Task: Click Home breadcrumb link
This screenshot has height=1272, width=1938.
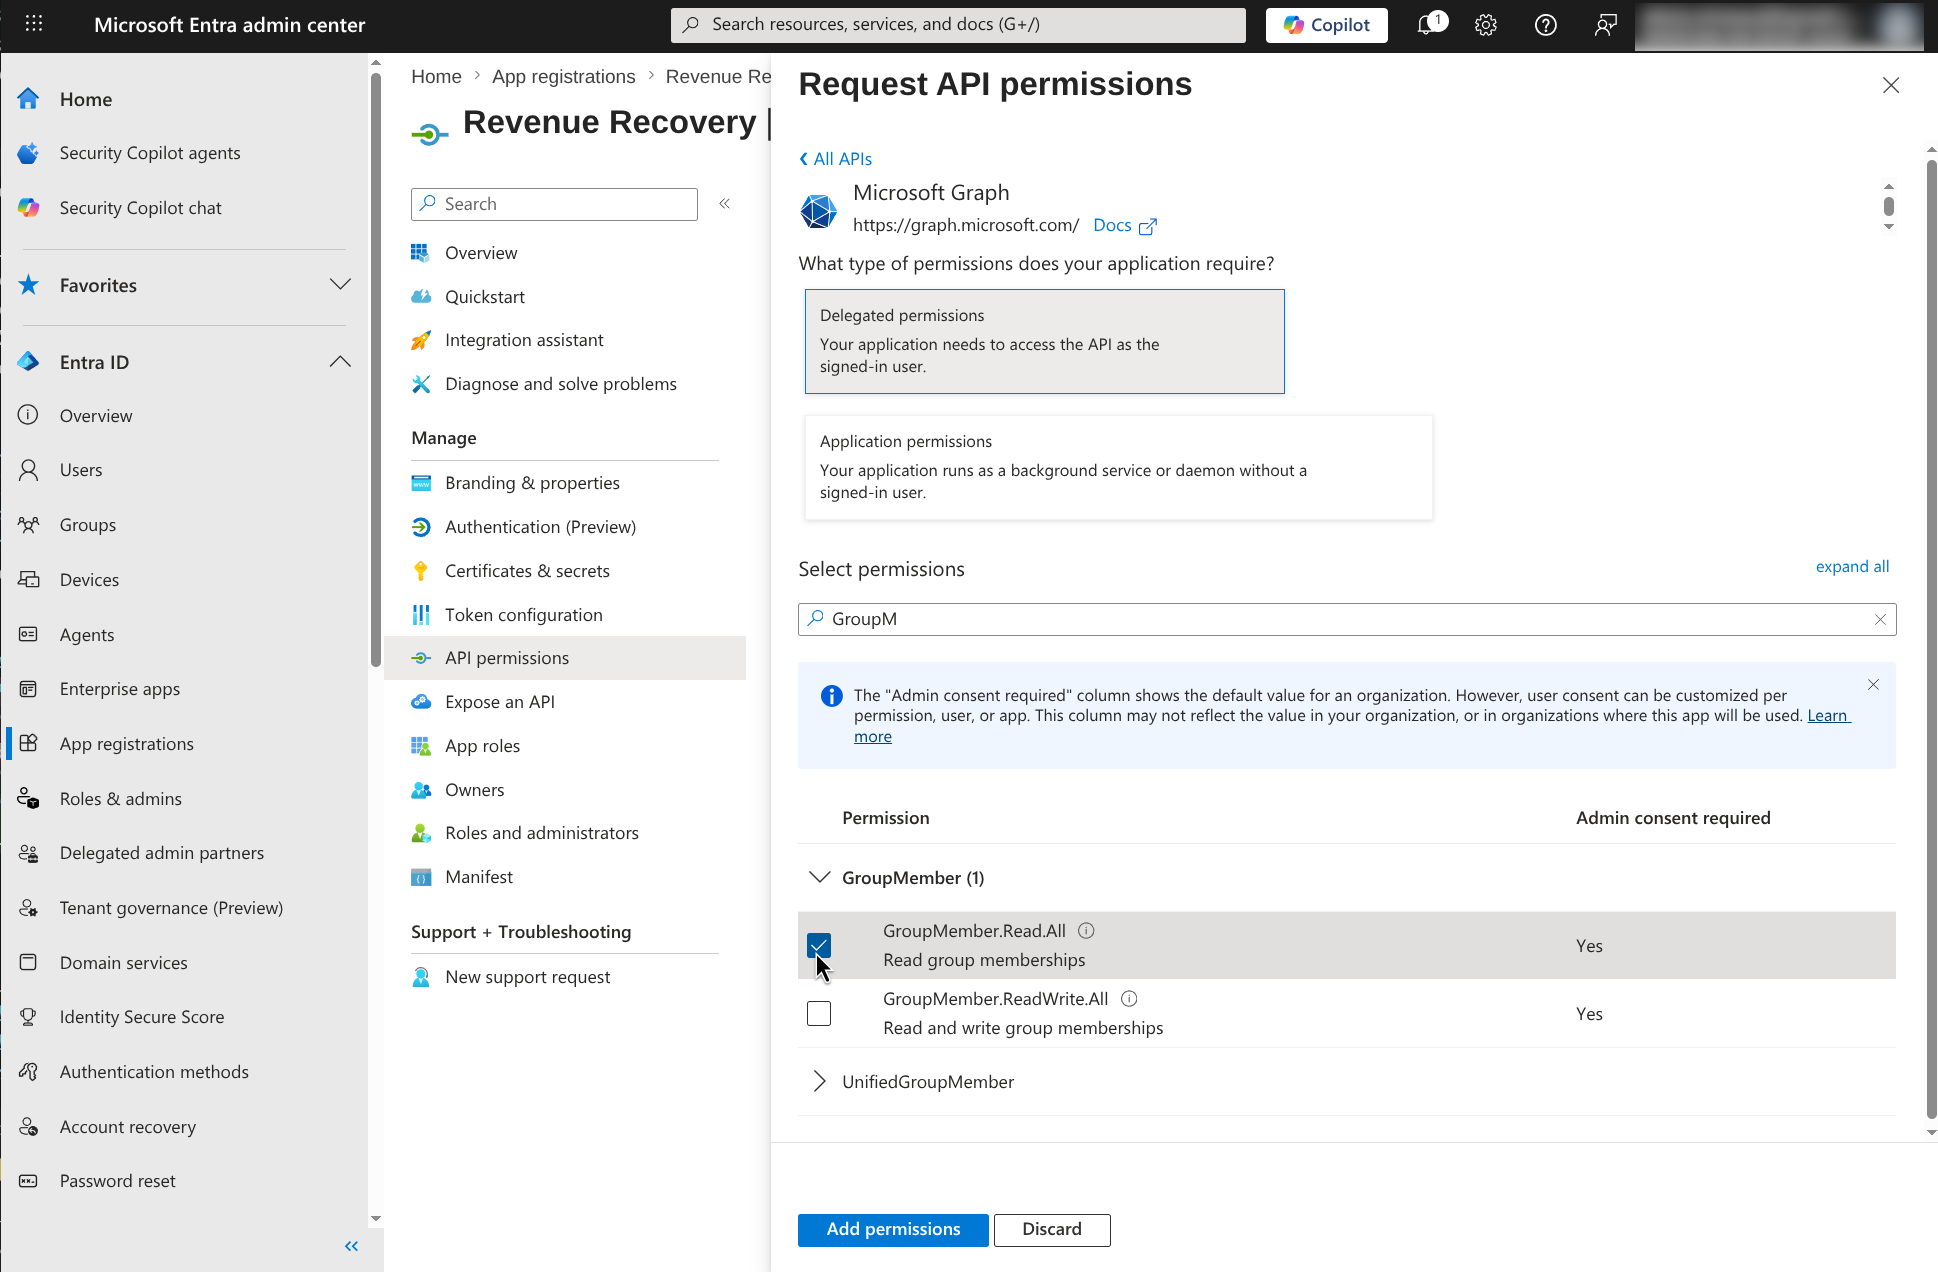Action: 436,77
